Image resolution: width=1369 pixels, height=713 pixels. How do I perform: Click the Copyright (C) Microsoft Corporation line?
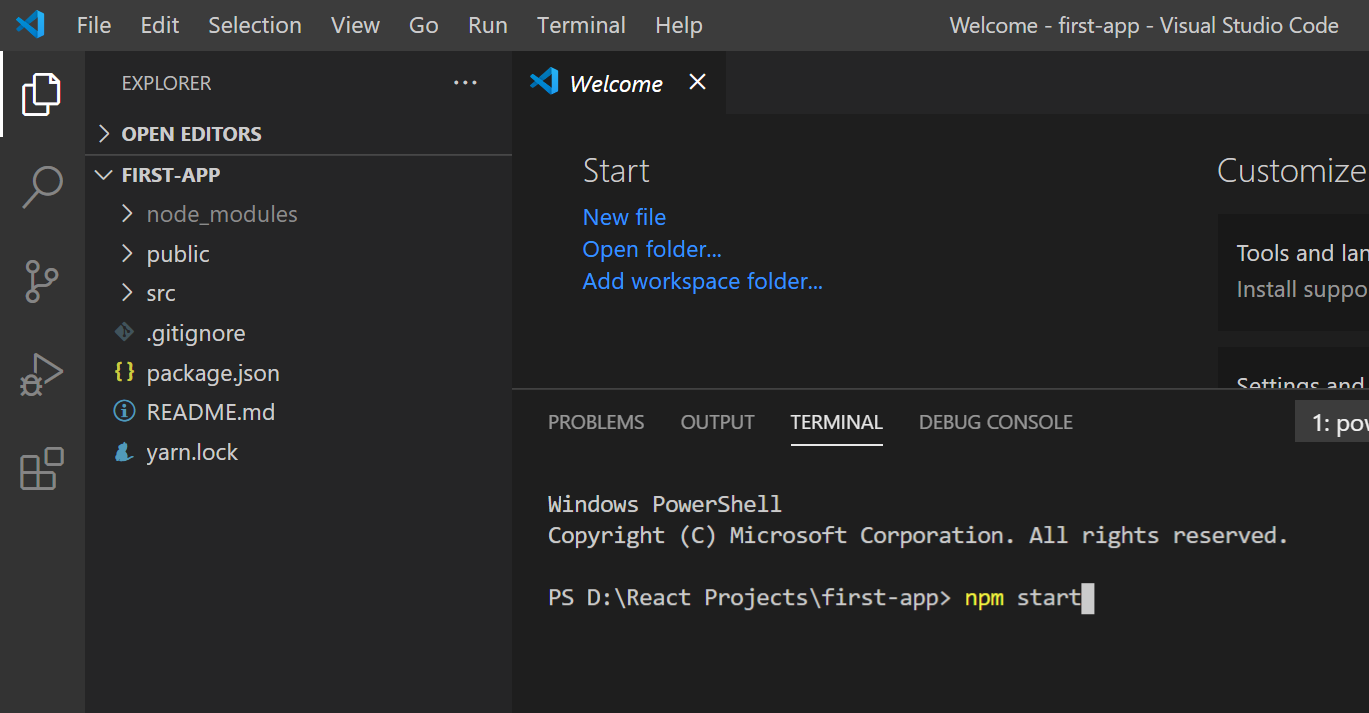pyautogui.click(x=918, y=535)
